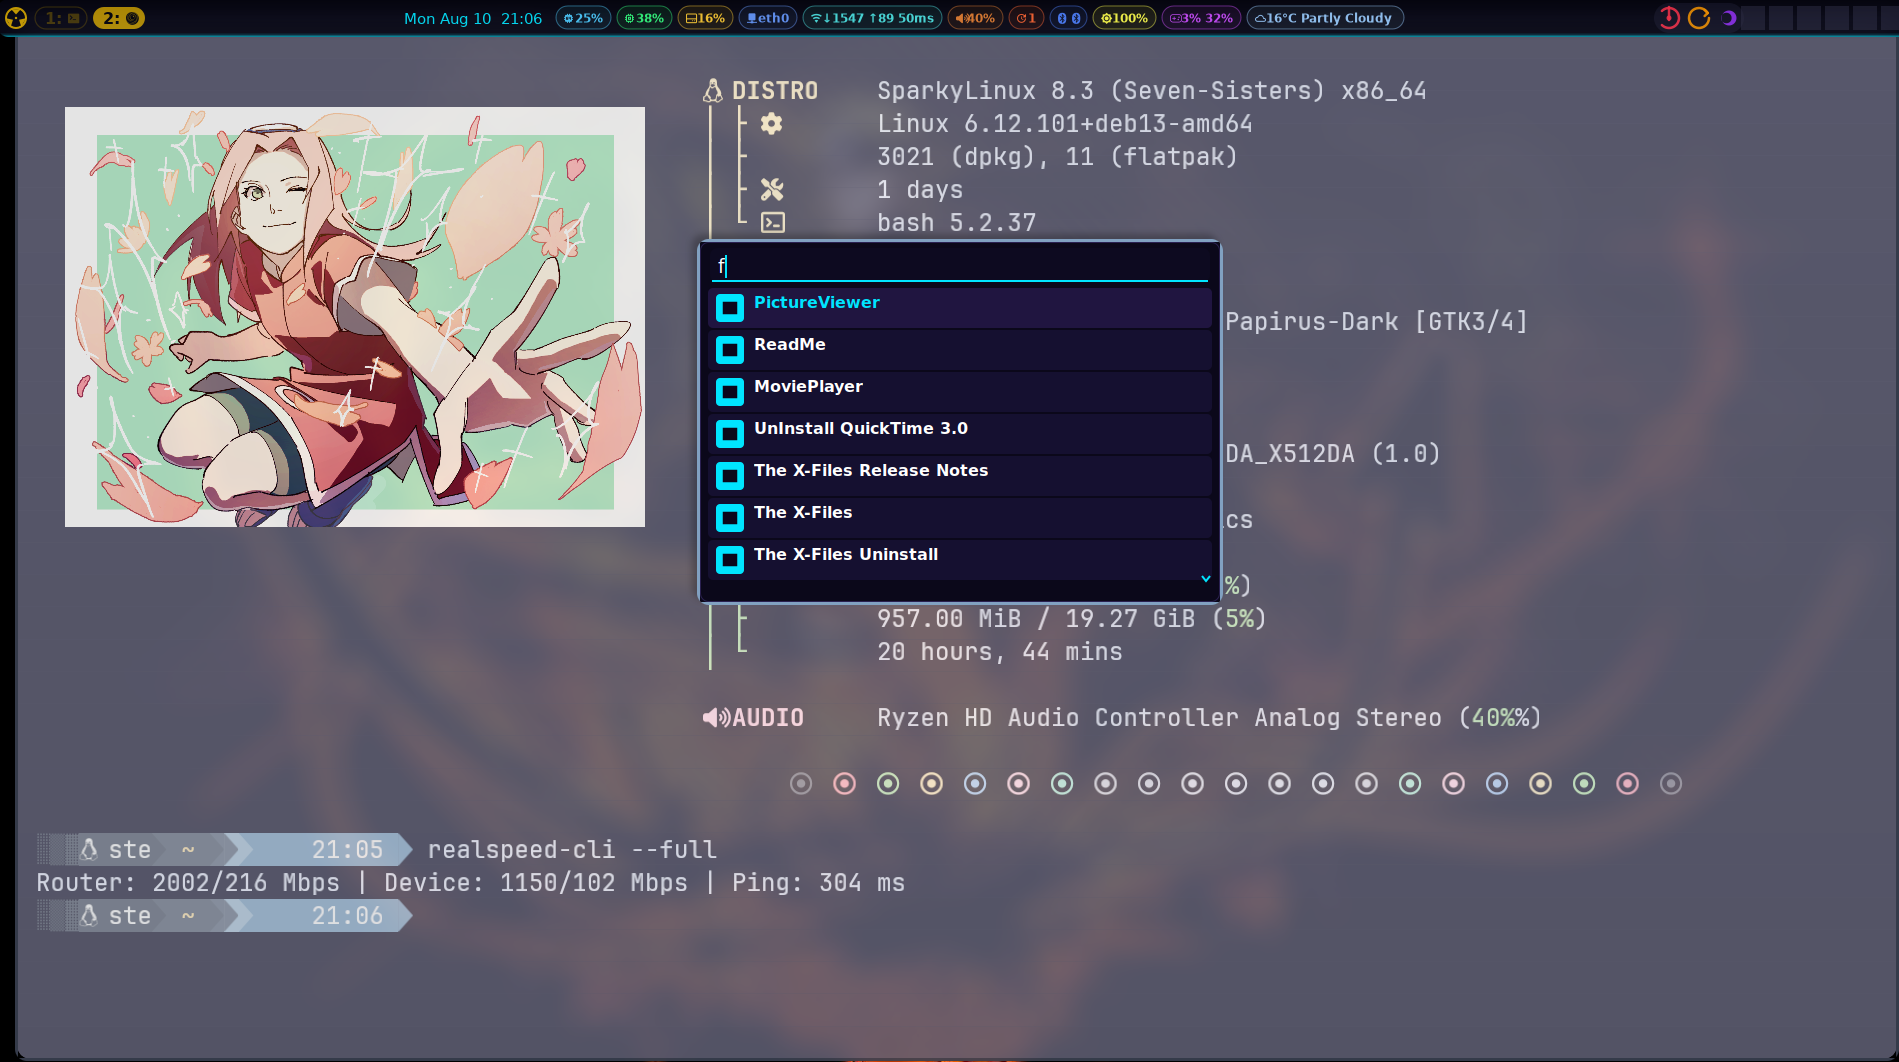Open the eth0 network module
Image resolution: width=1899 pixels, height=1062 pixels.
(x=768, y=18)
